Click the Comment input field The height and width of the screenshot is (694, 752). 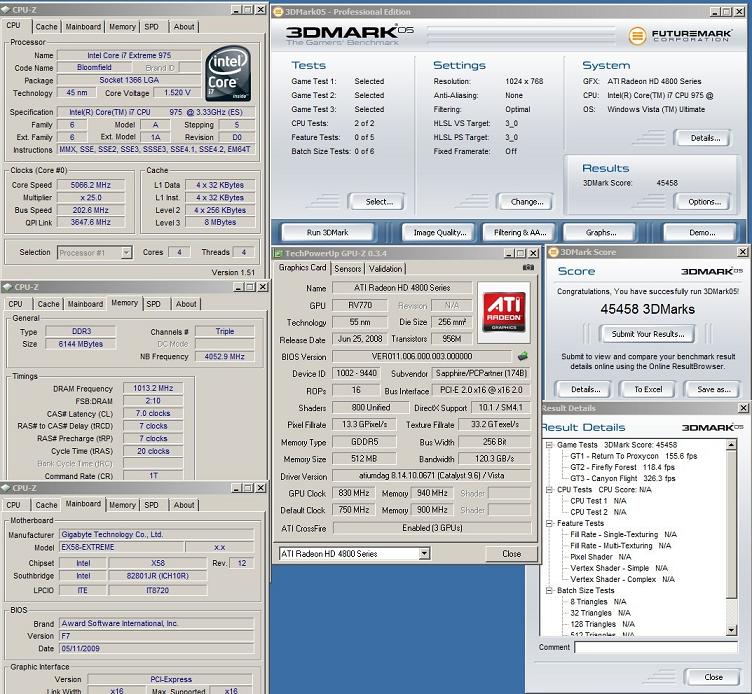point(656,647)
